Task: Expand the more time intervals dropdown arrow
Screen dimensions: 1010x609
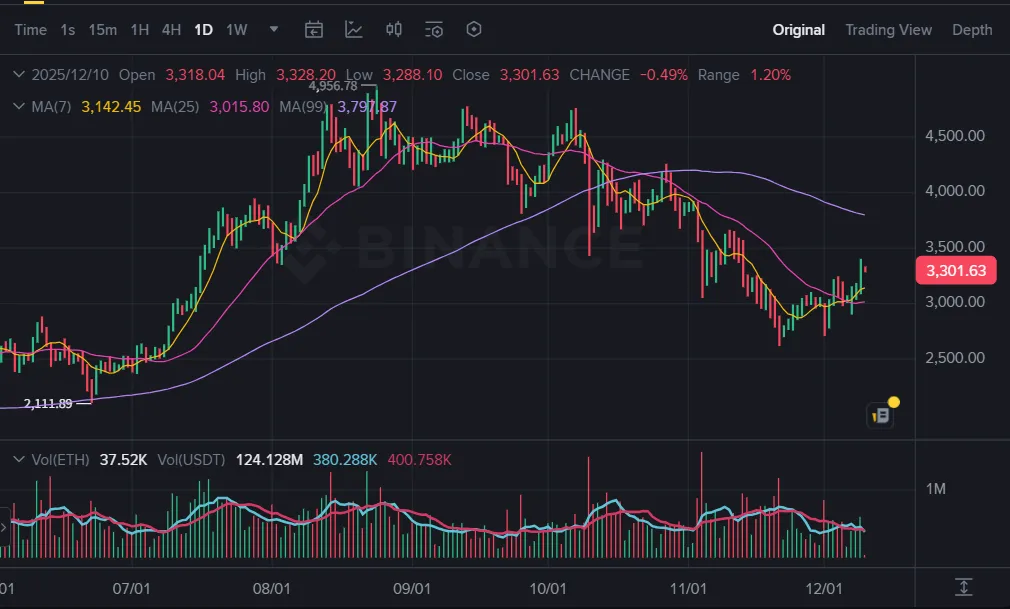Action: pos(274,30)
